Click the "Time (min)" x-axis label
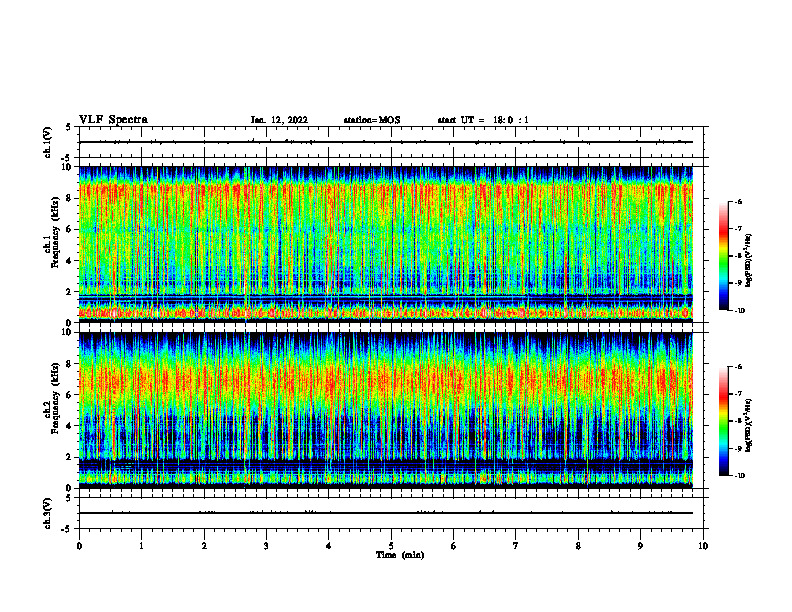792x612 pixels. (400, 555)
